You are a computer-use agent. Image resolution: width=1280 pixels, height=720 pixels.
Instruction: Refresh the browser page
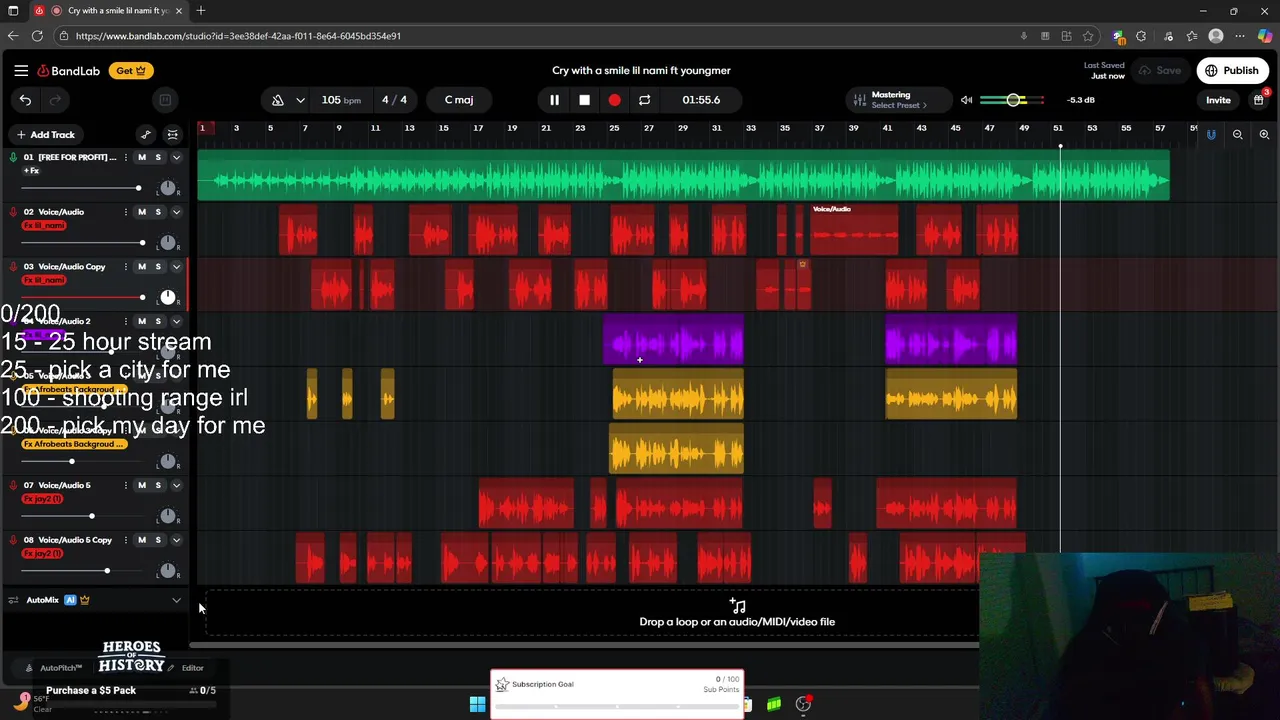point(37,36)
